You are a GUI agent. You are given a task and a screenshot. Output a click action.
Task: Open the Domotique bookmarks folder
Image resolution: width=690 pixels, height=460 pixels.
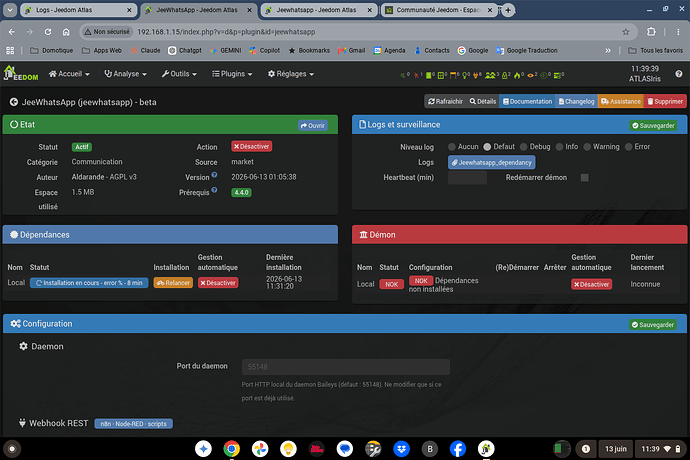click(52, 51)
